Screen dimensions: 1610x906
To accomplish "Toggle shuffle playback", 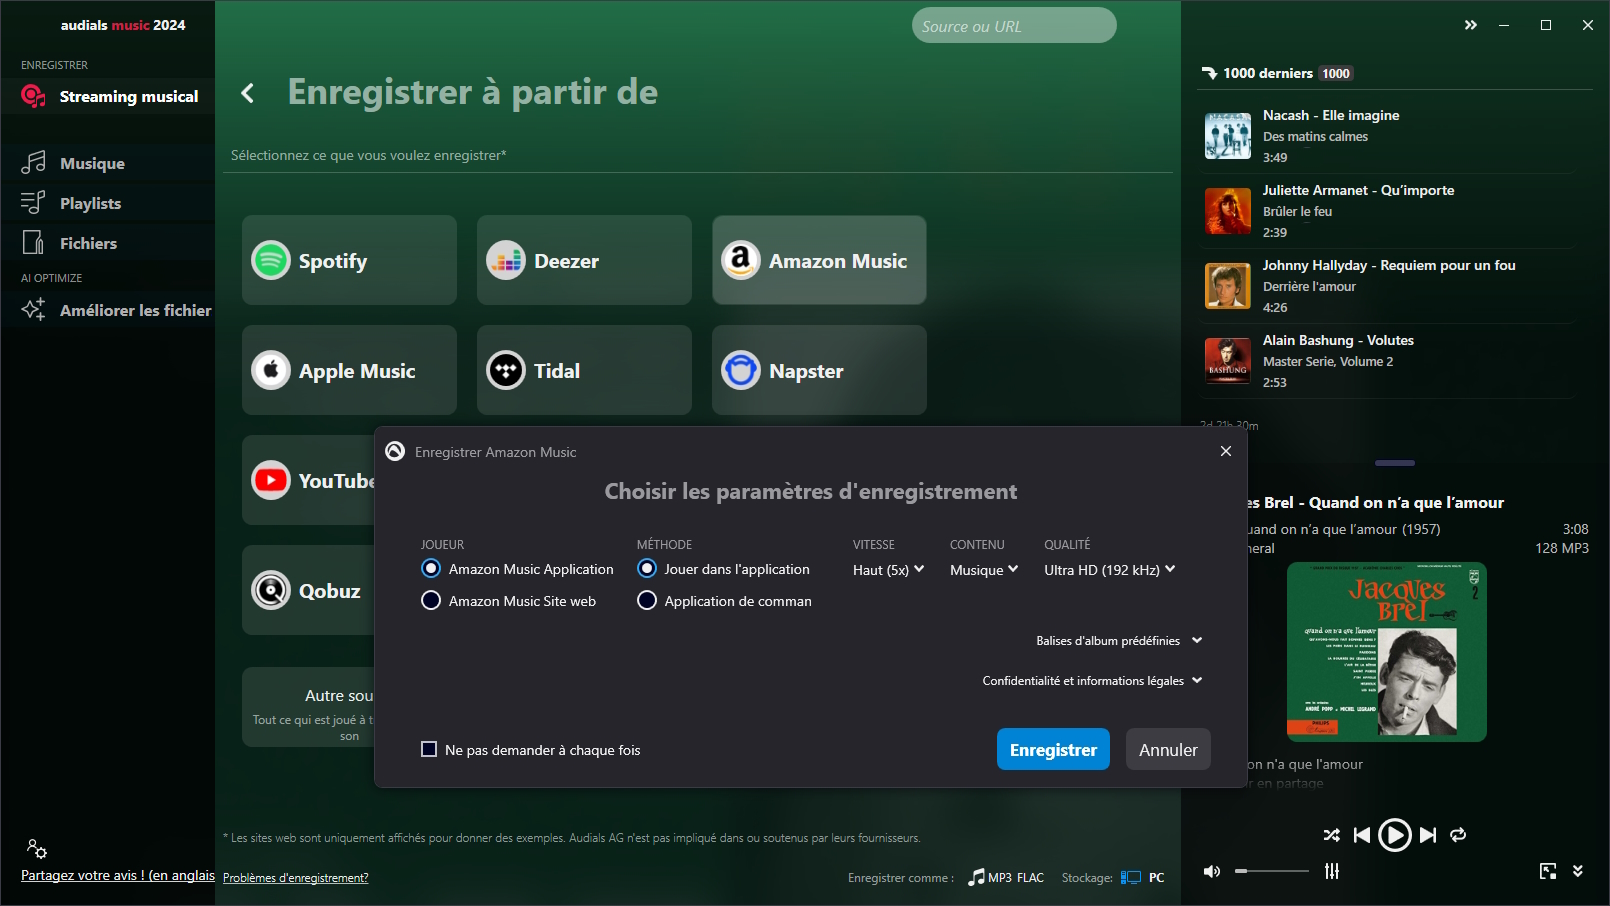I will [1332, 835].
